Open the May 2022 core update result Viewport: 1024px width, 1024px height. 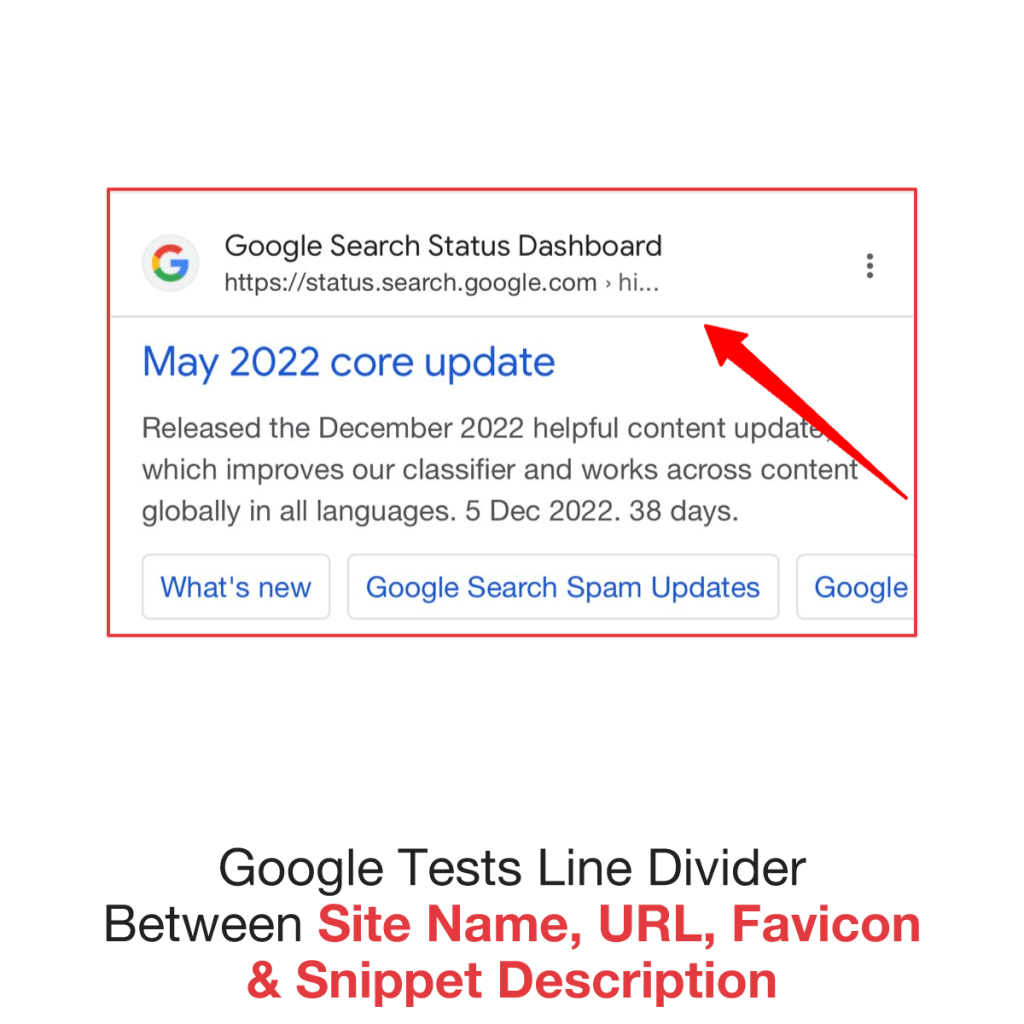pyautogui.click(x=348, y=362)
